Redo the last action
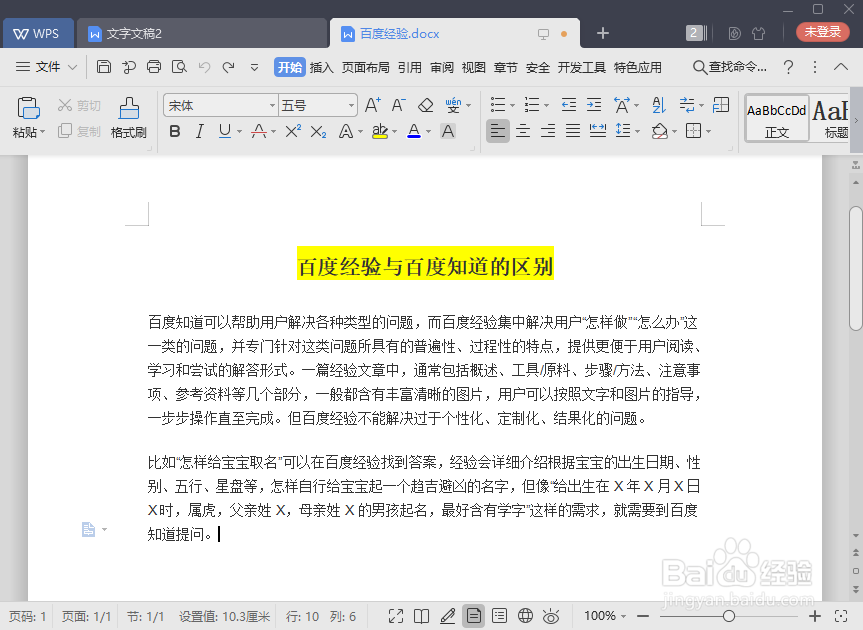This screenshot has height=630, width=863. tap(229, 67)
